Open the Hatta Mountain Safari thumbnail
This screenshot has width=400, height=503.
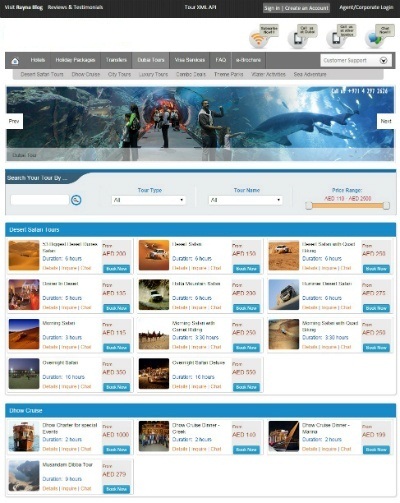[154, 295]
